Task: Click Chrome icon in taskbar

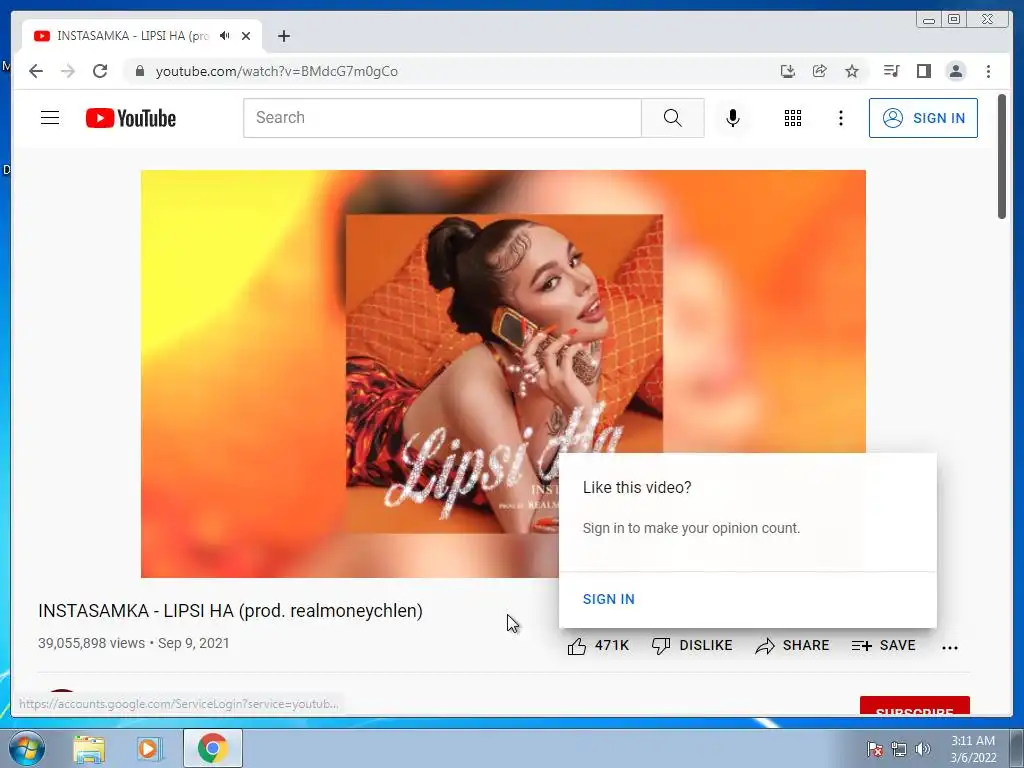Action: [x=212, y=748]
